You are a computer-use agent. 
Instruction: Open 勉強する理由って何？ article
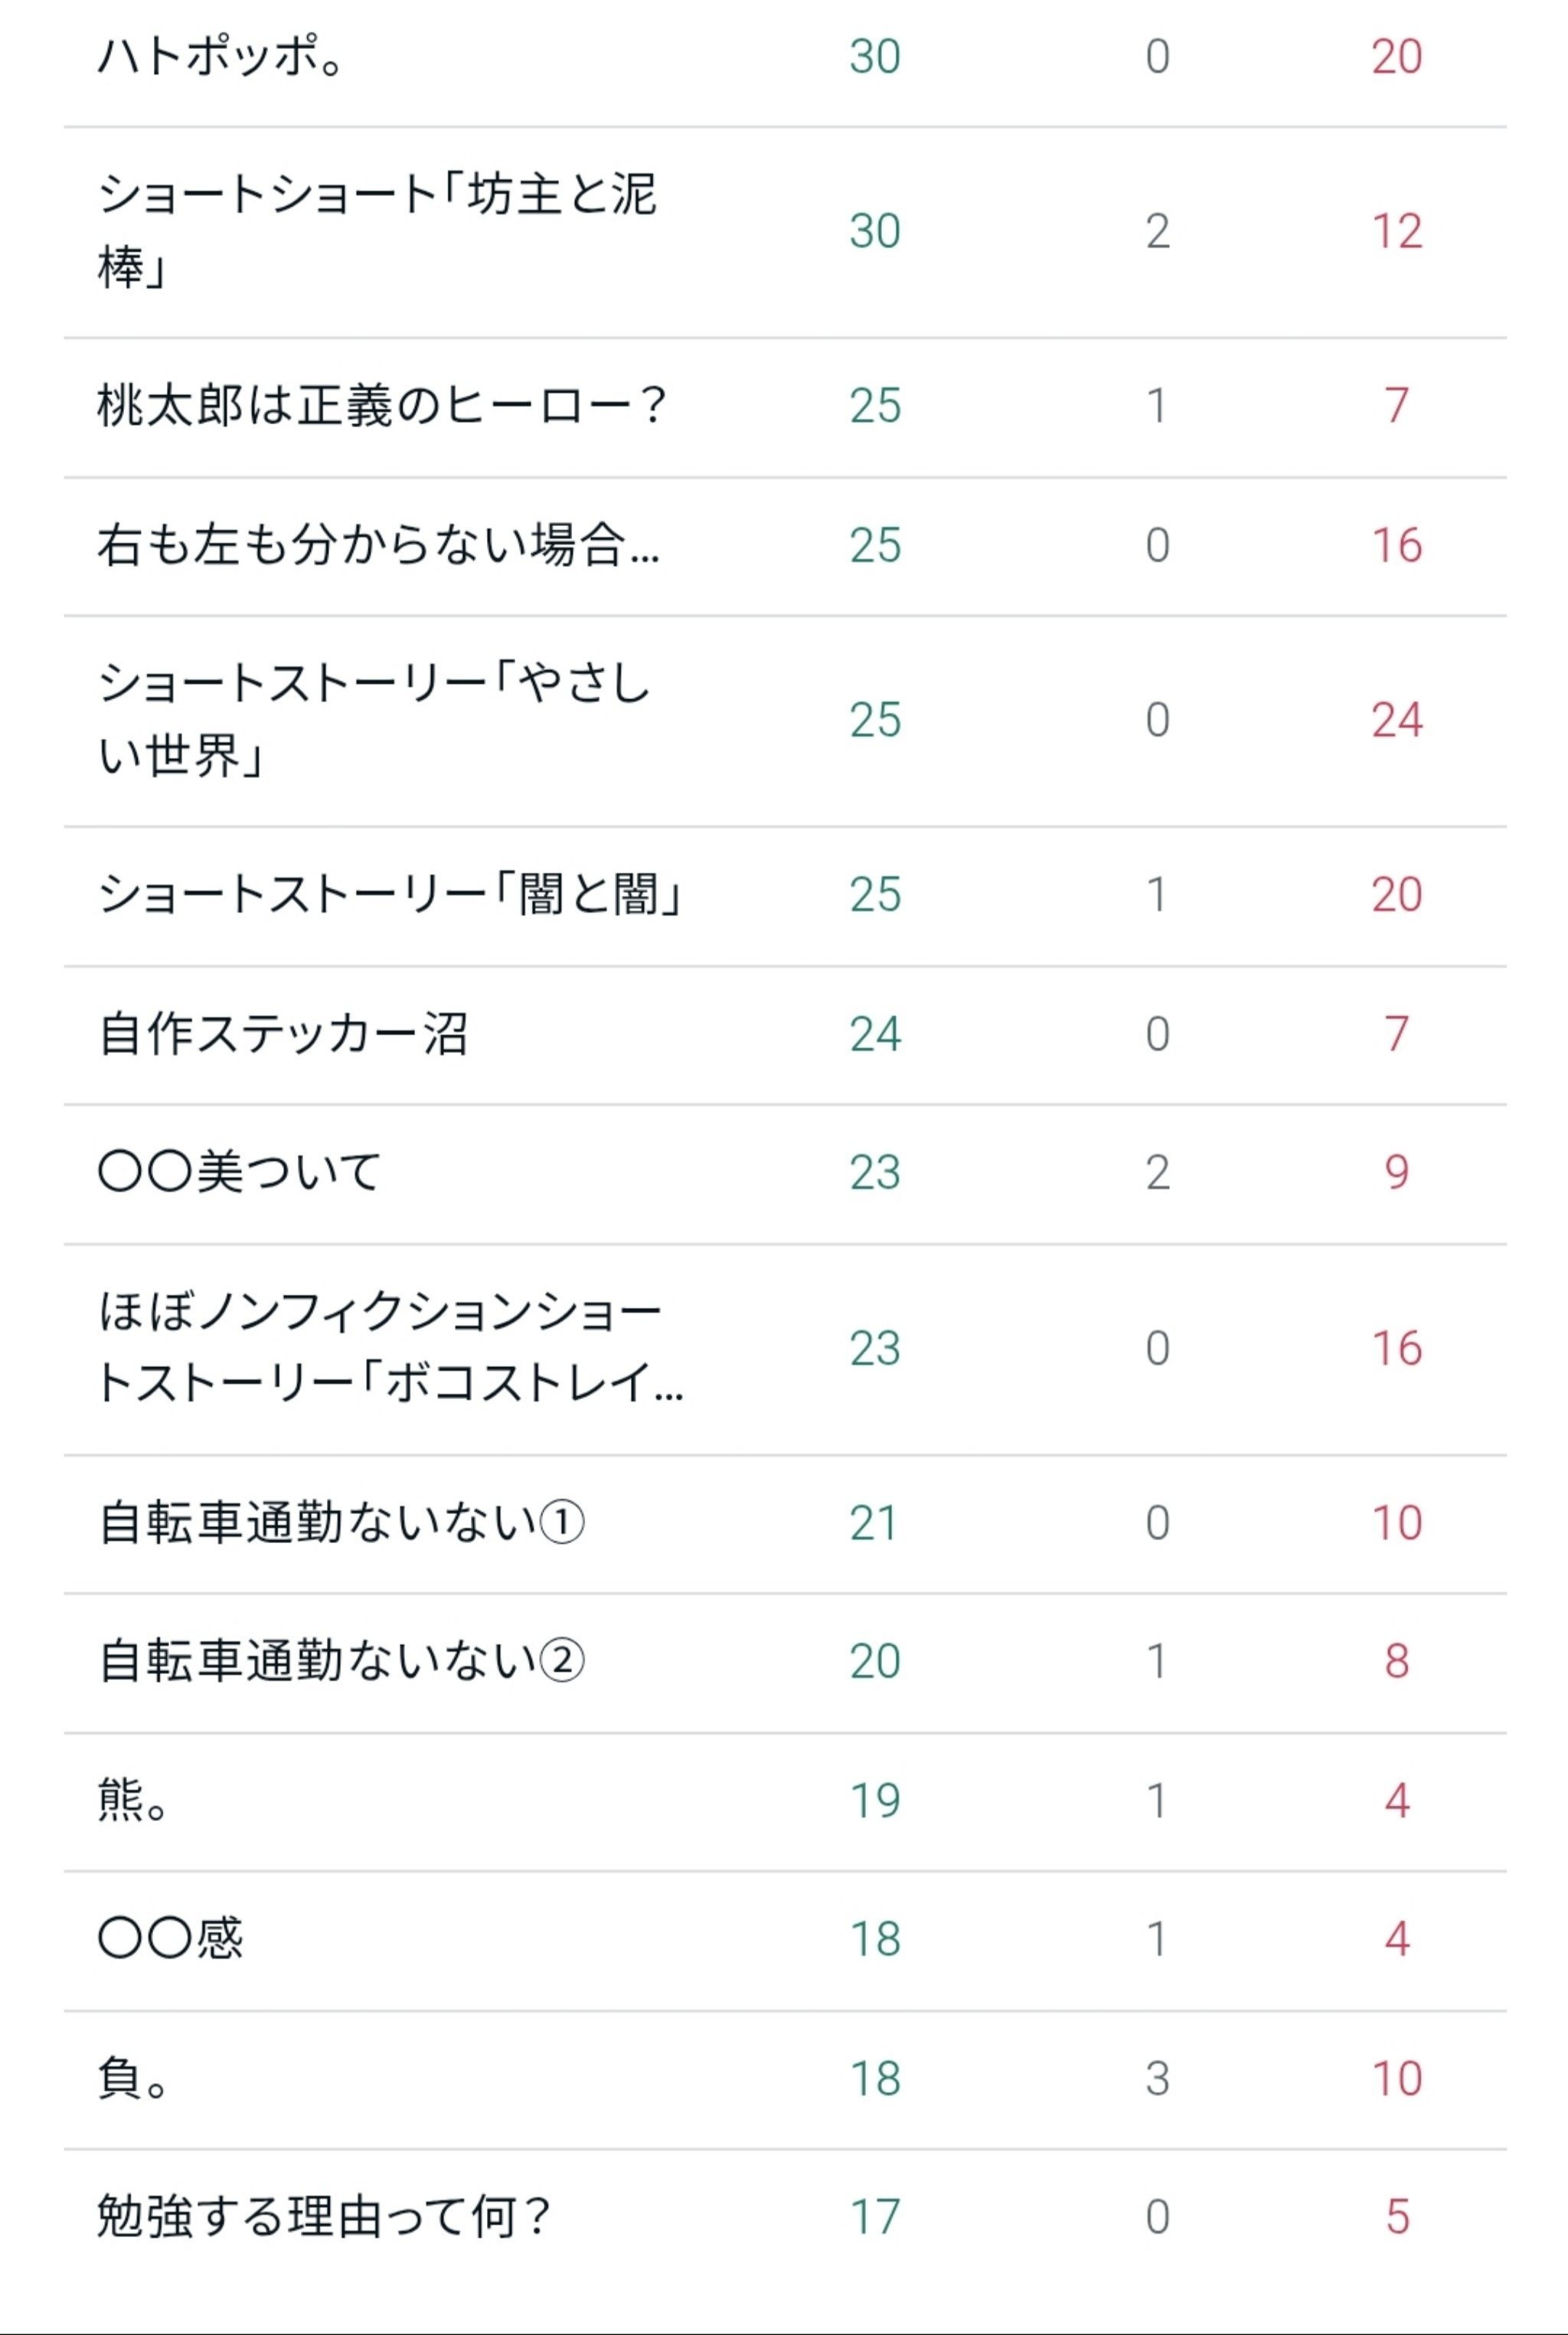[323, 2218]
